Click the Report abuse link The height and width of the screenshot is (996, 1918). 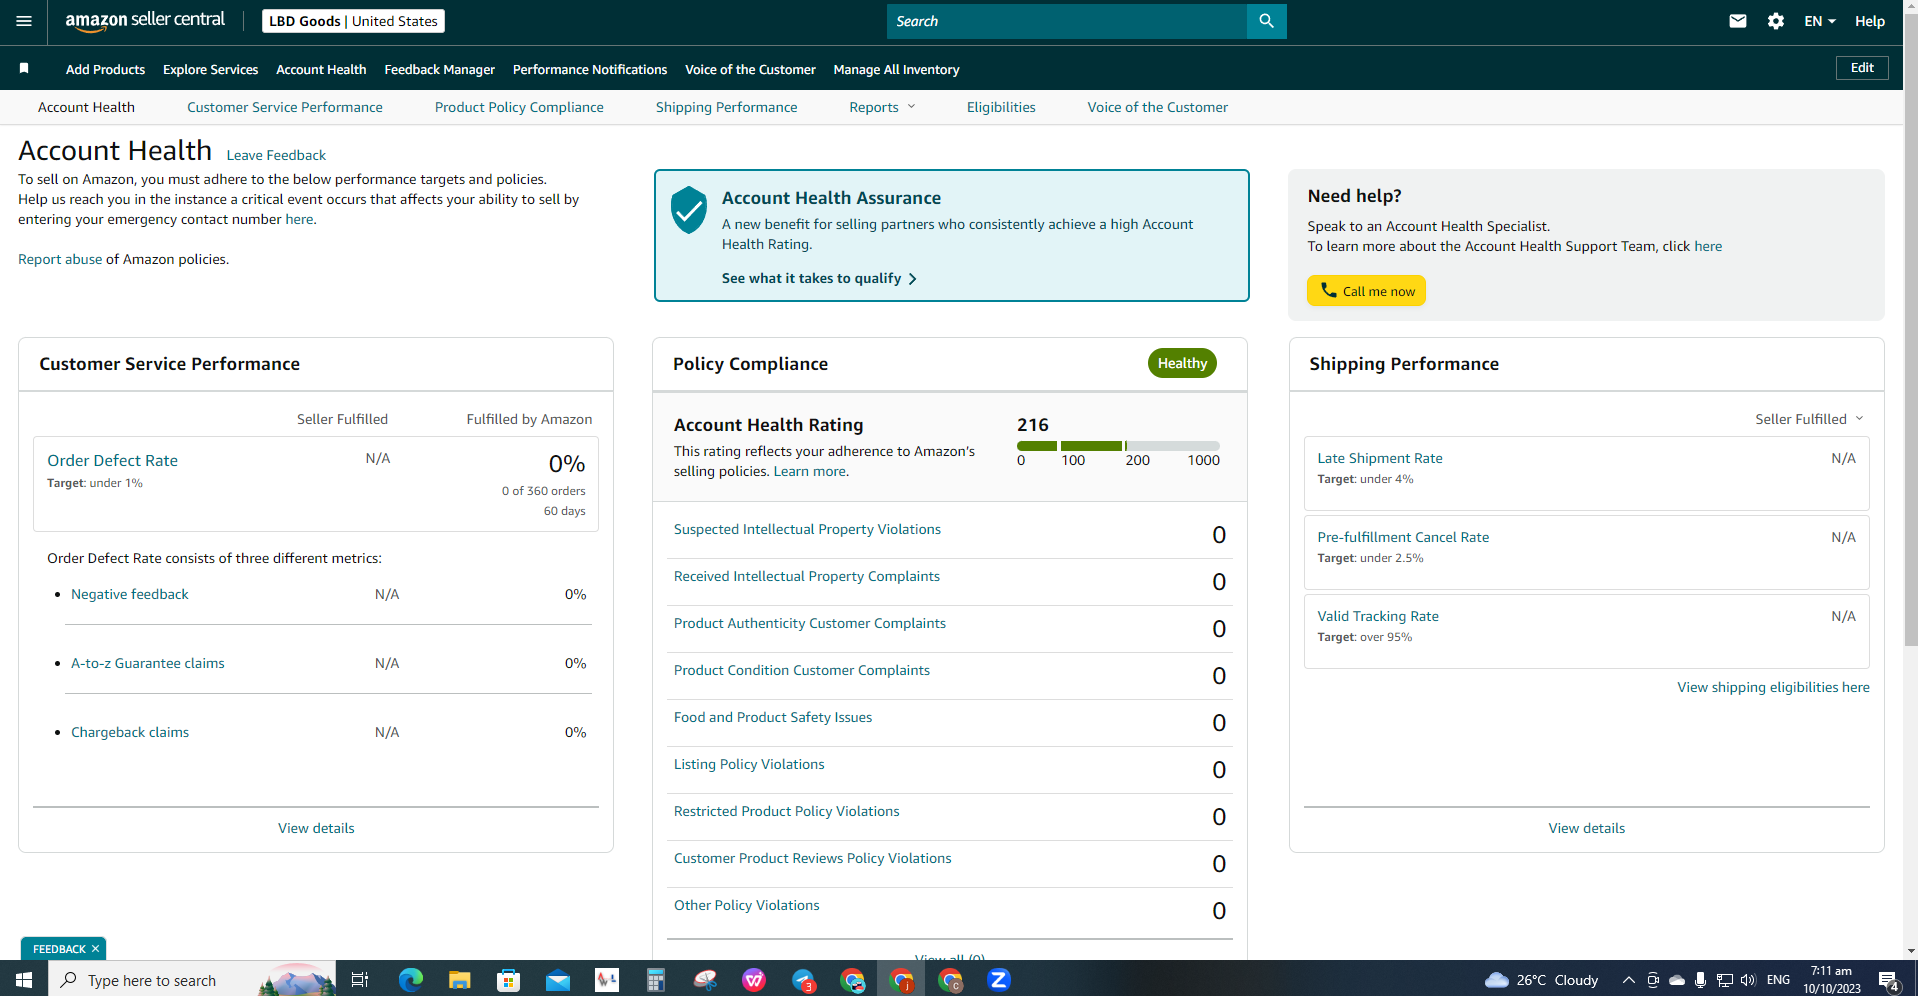tap(60, 259)
